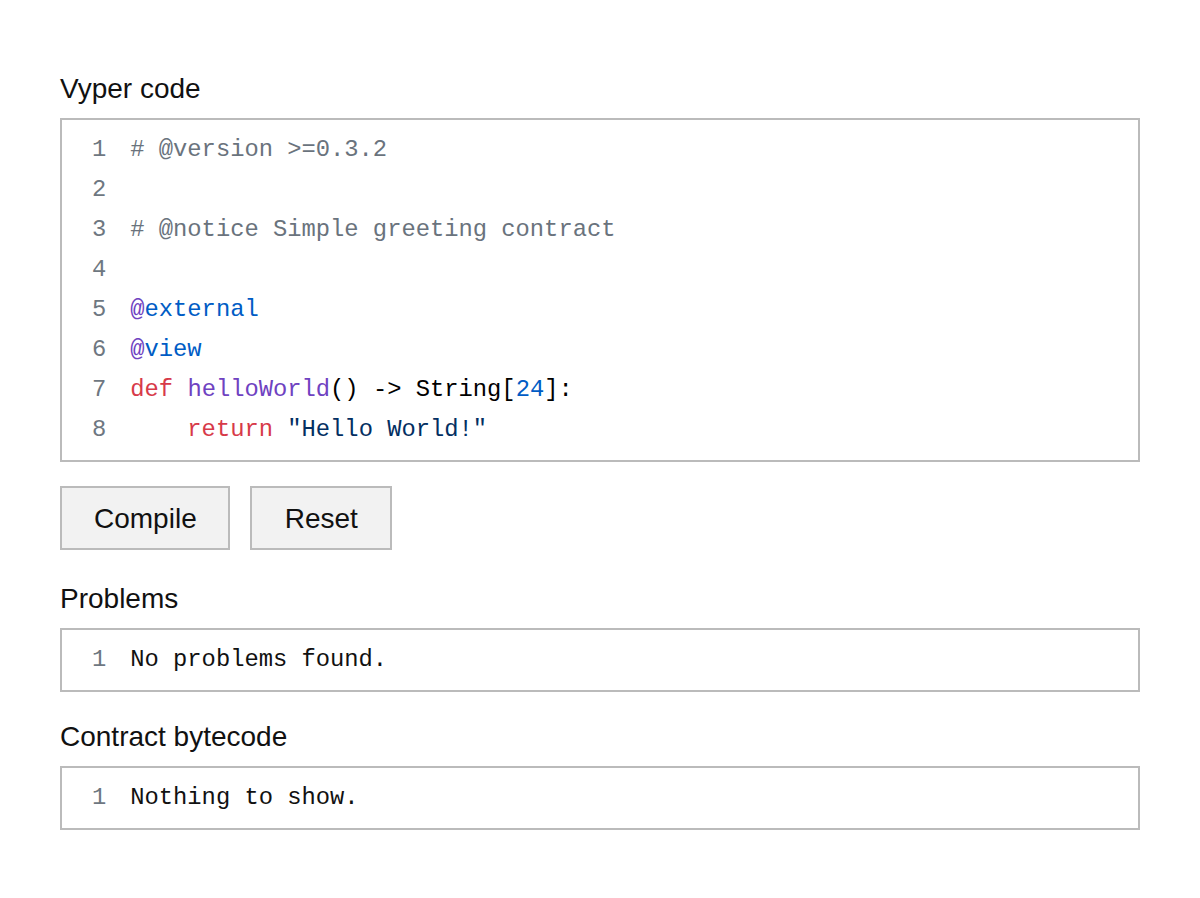Click empty line 4 in the Vyper code editor

(x=600, y=269)
